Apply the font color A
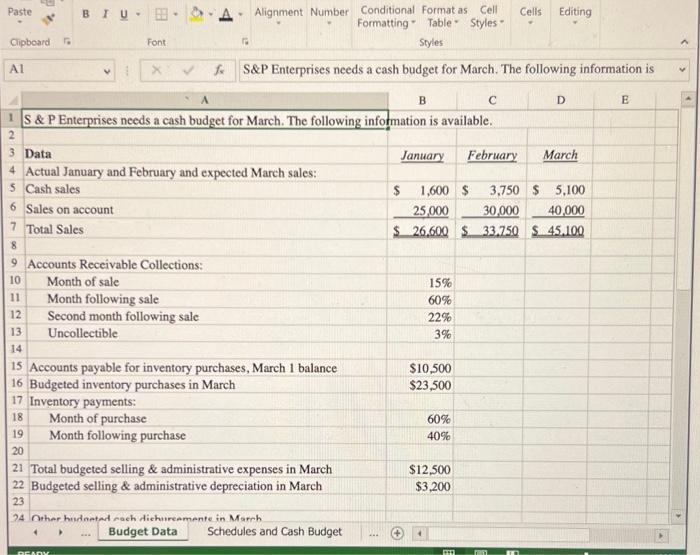This screenshot has width=700, height=555. [x=226, y=15]
